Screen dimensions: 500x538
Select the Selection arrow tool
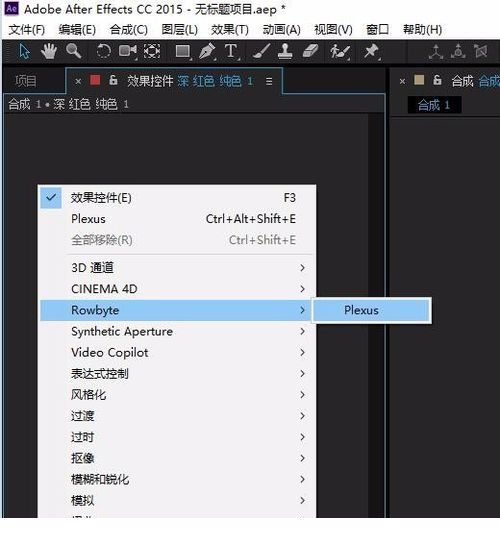coord(24,51)
